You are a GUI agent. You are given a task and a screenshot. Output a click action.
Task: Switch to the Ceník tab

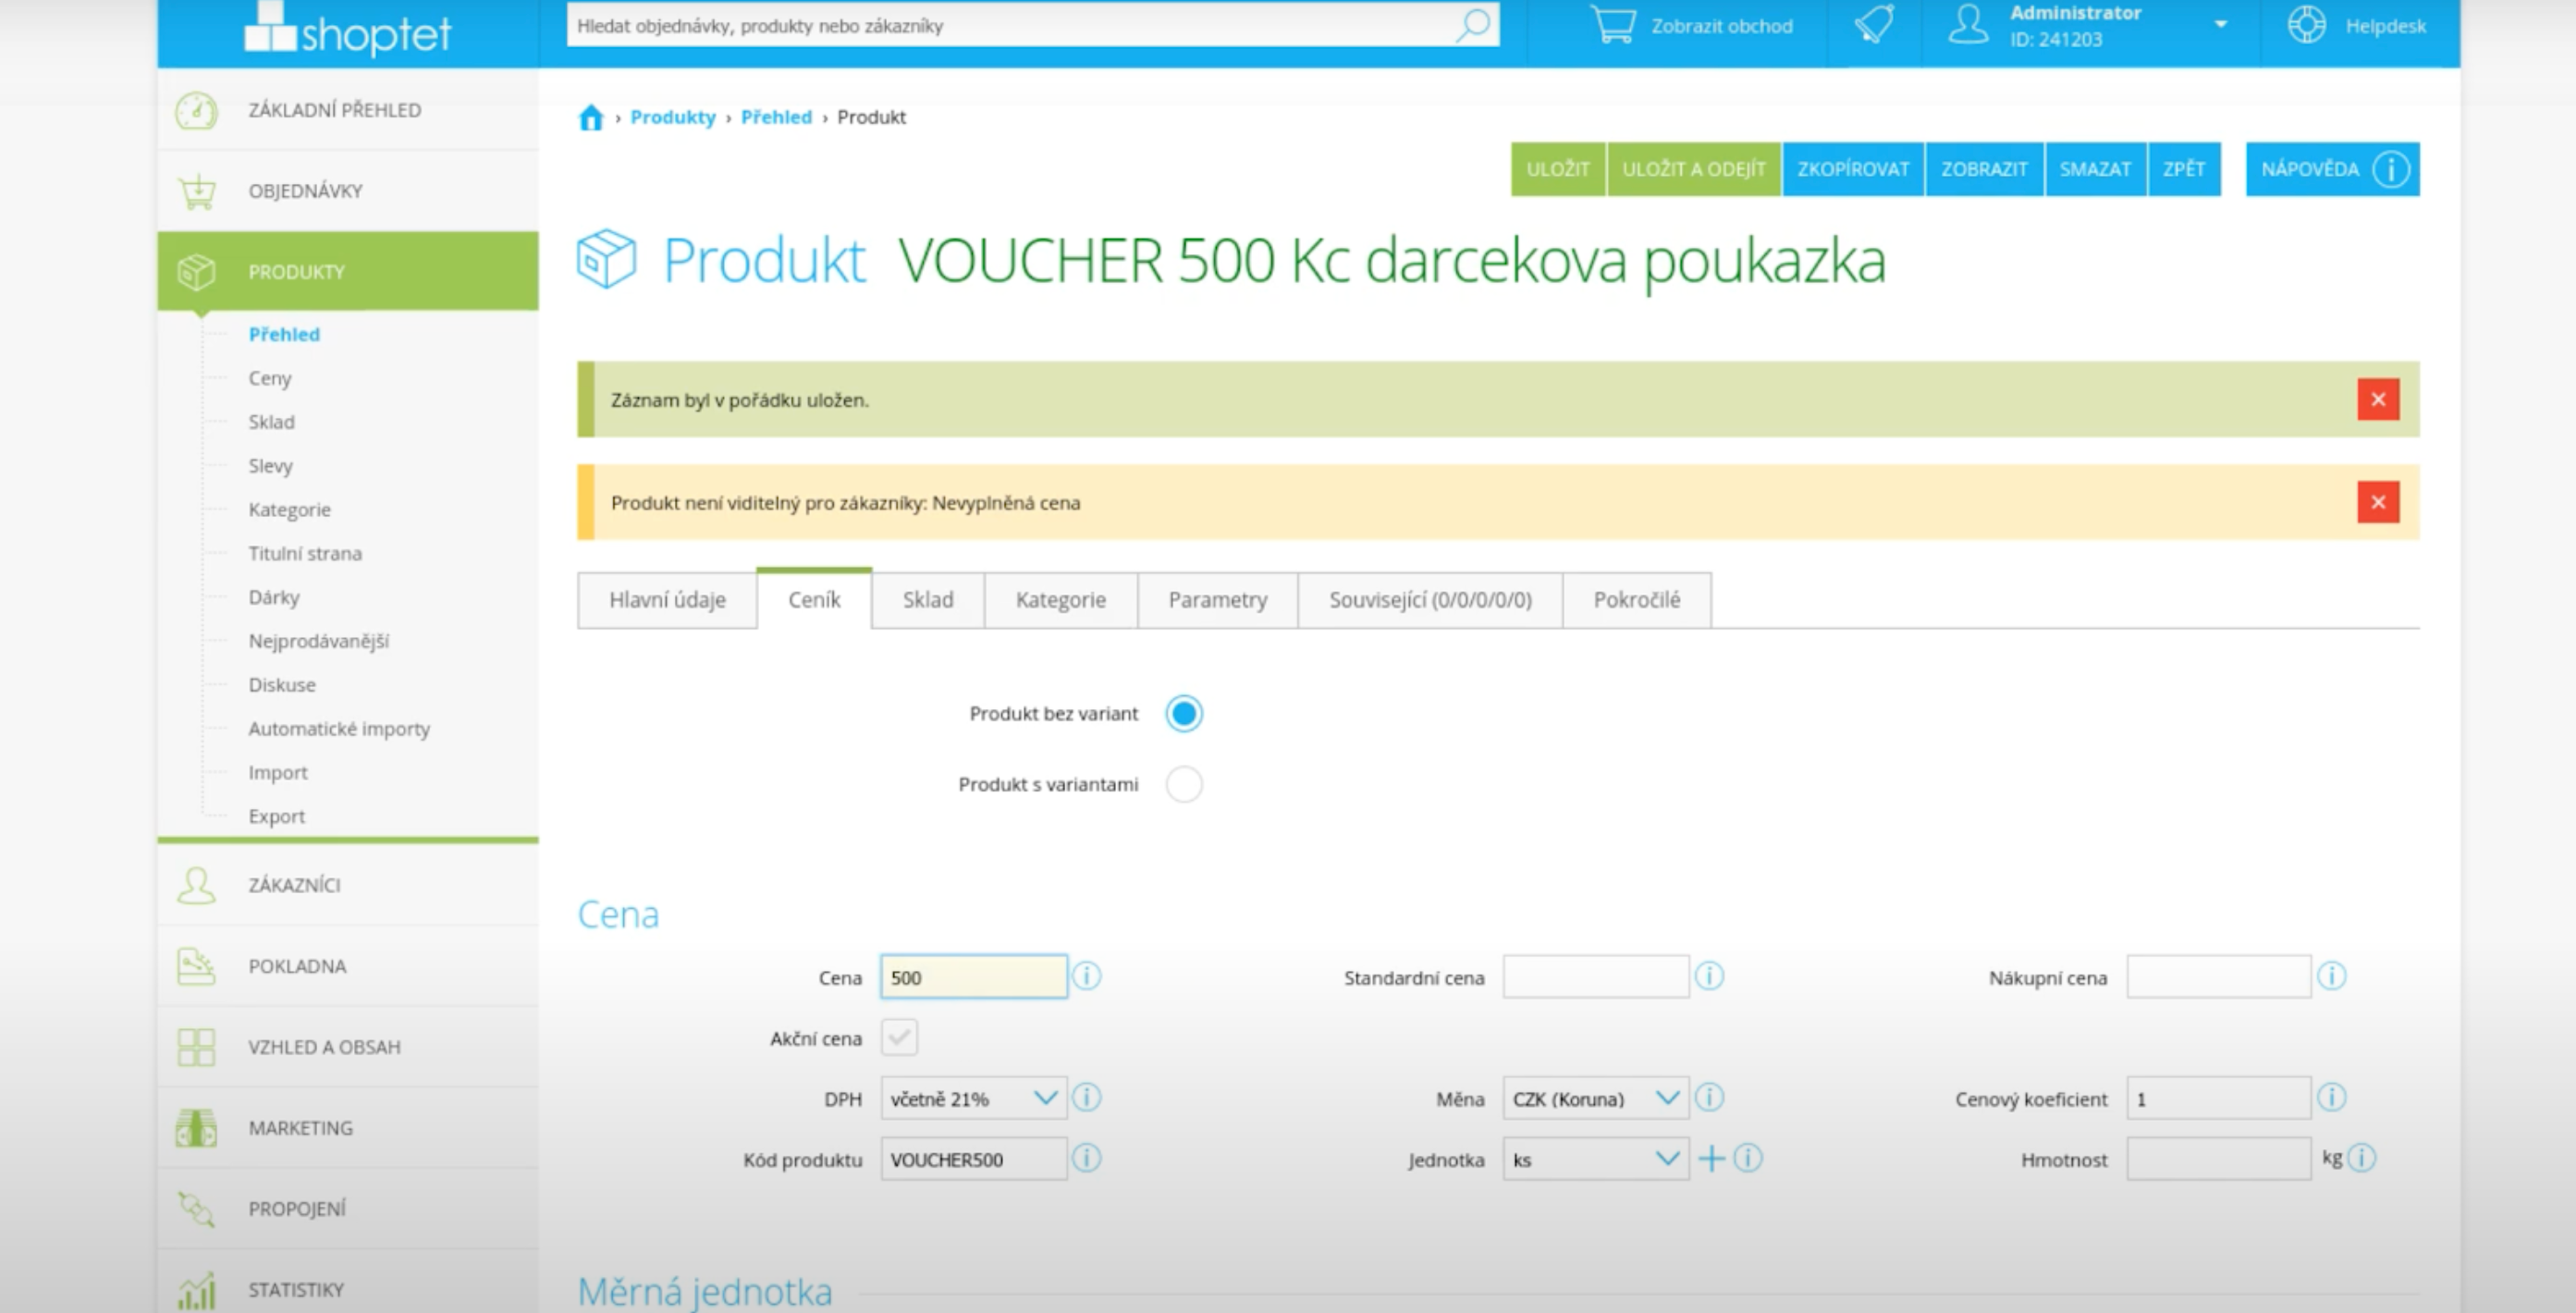[814, 600]
